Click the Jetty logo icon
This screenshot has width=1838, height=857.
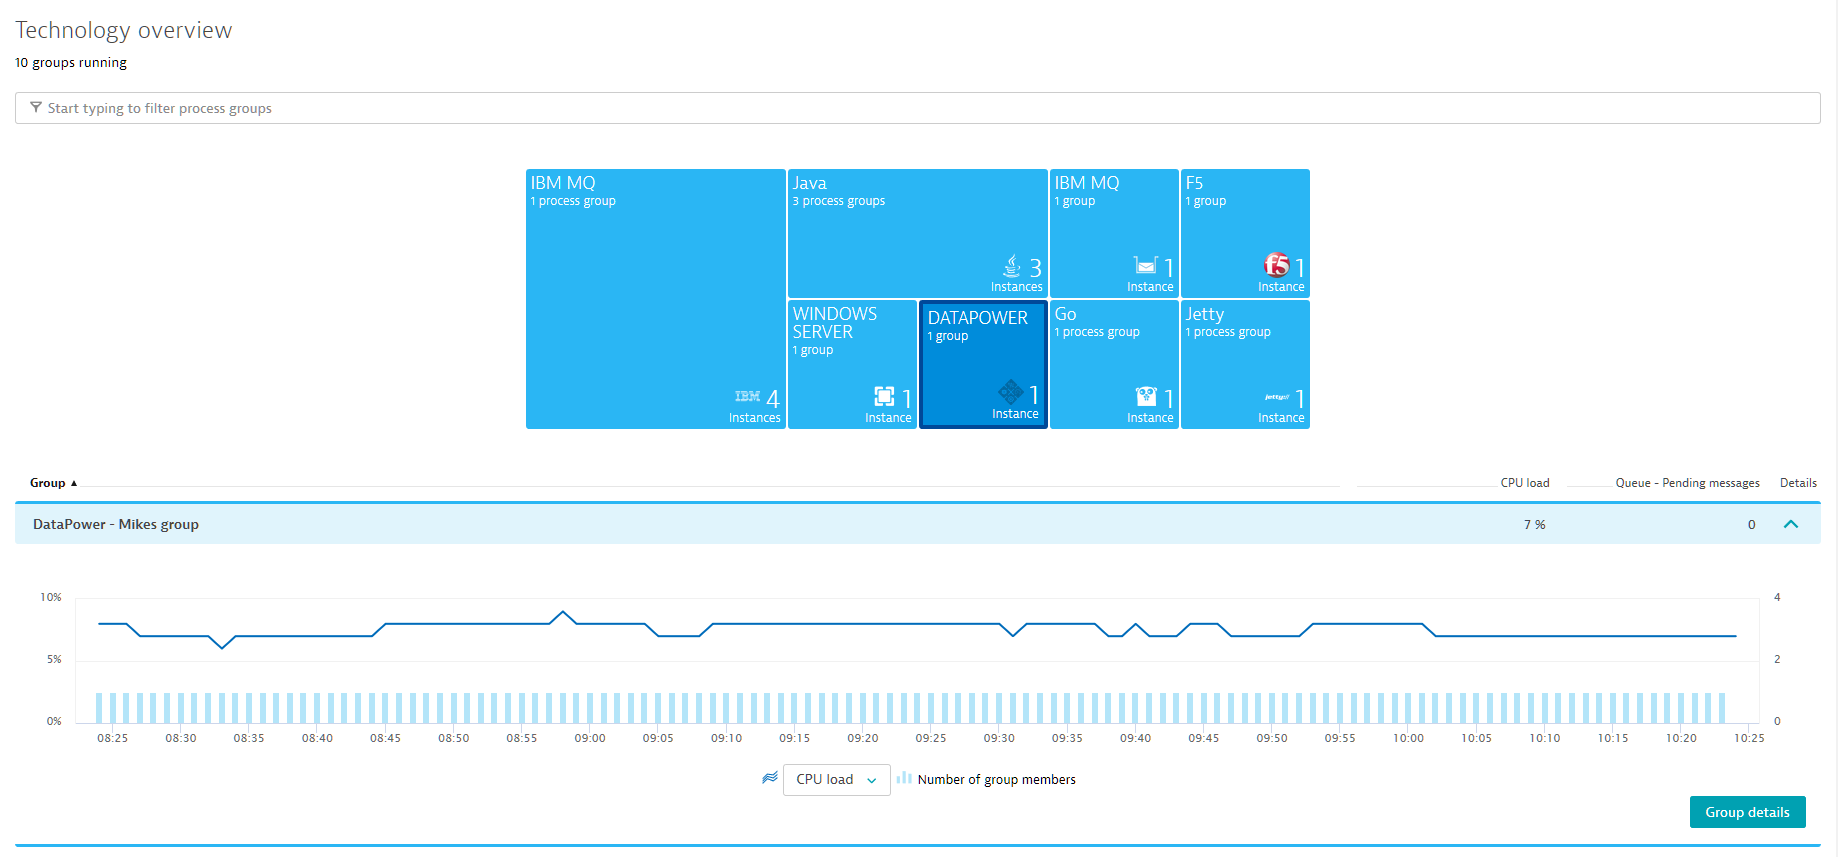(1277, 397)
